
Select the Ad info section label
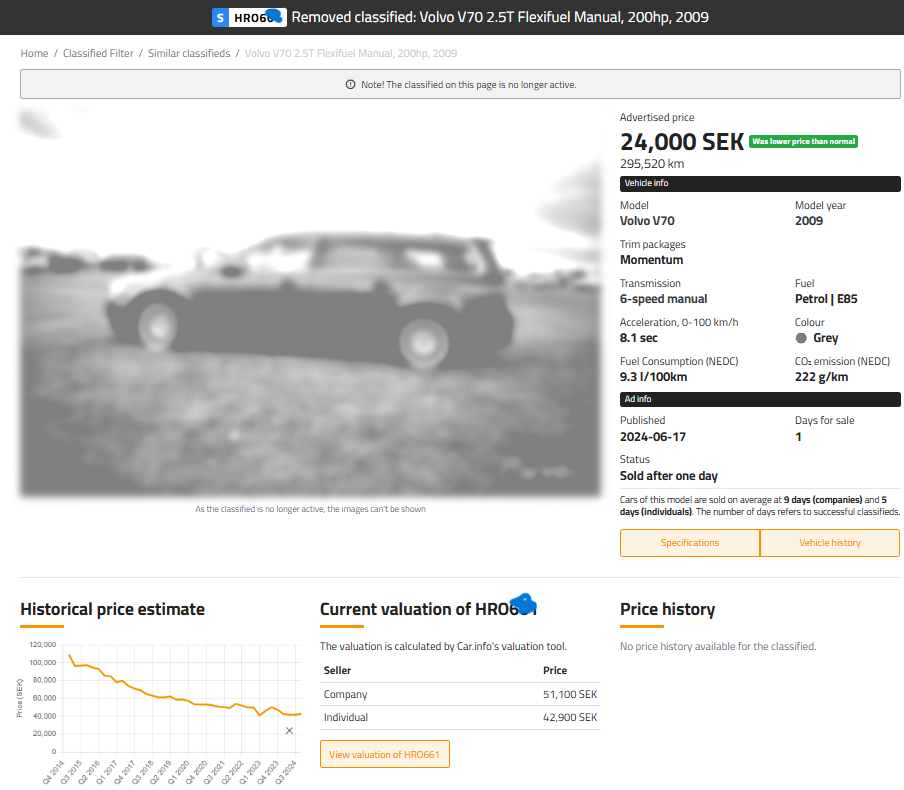(x=638, y=399)
